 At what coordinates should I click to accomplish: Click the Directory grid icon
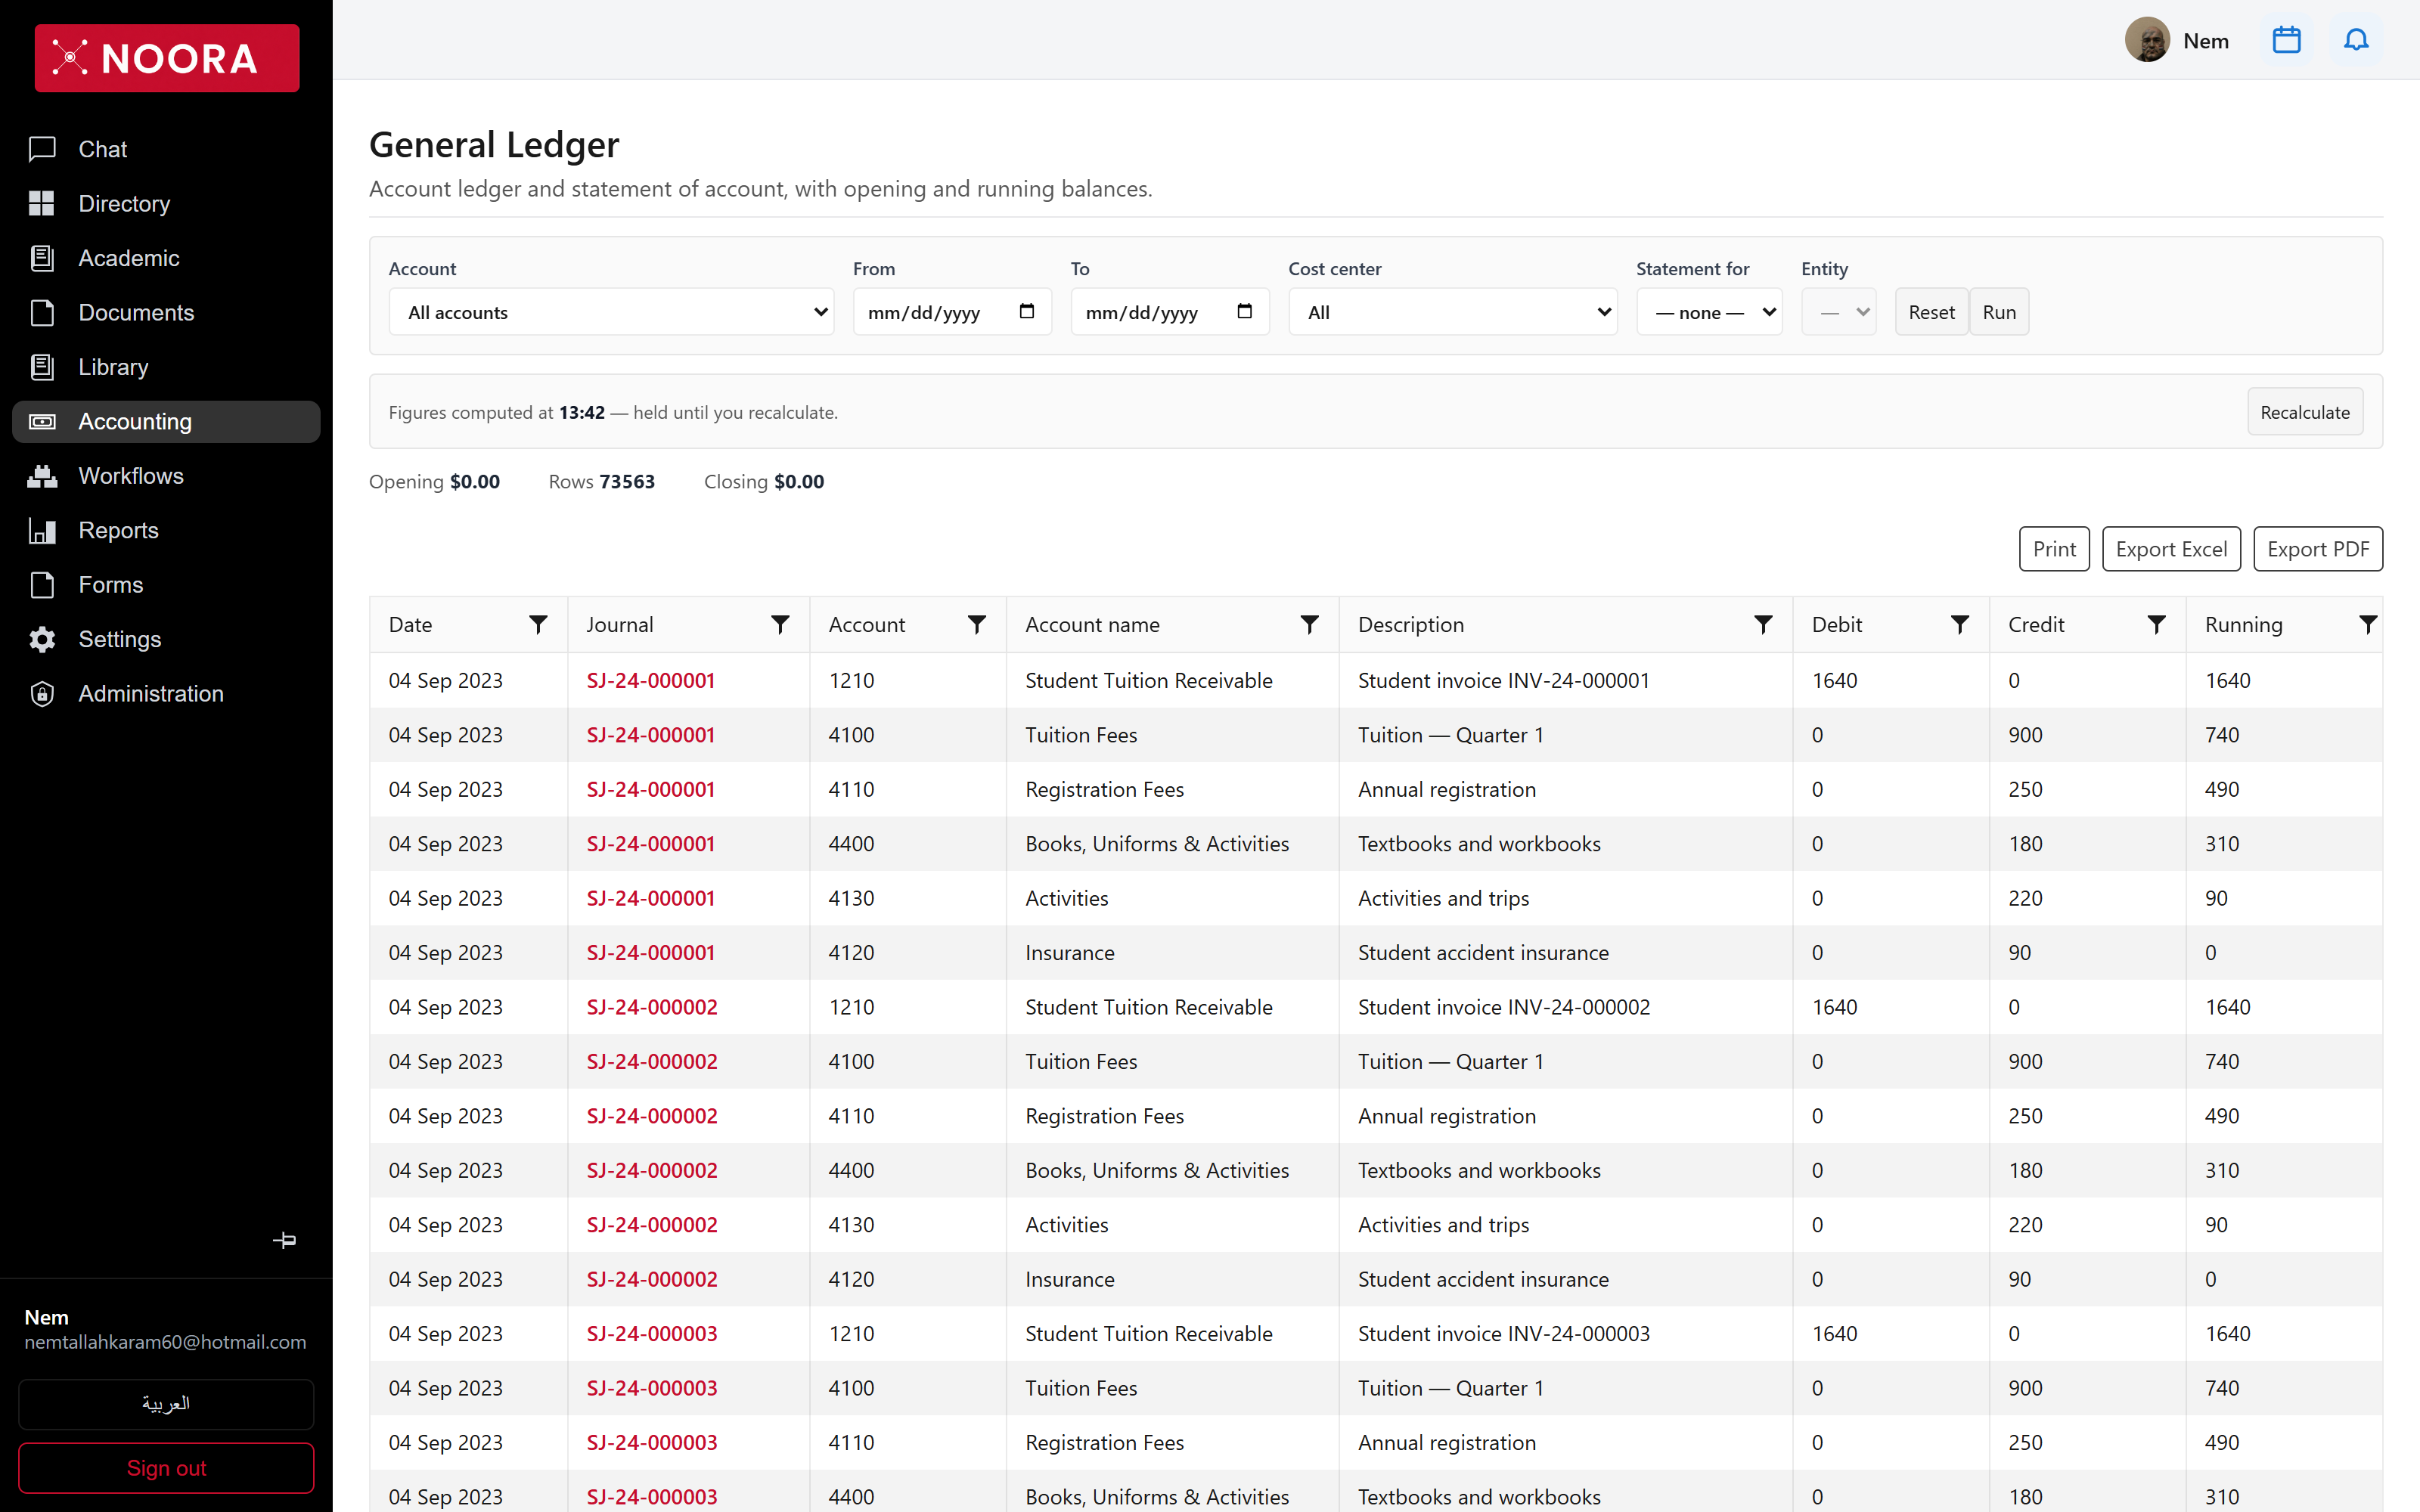coord(42,203)
